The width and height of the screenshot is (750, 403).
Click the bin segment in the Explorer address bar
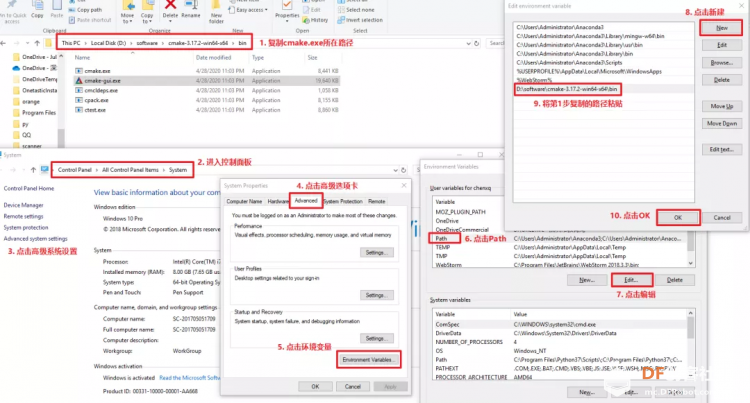pos(243,43)
